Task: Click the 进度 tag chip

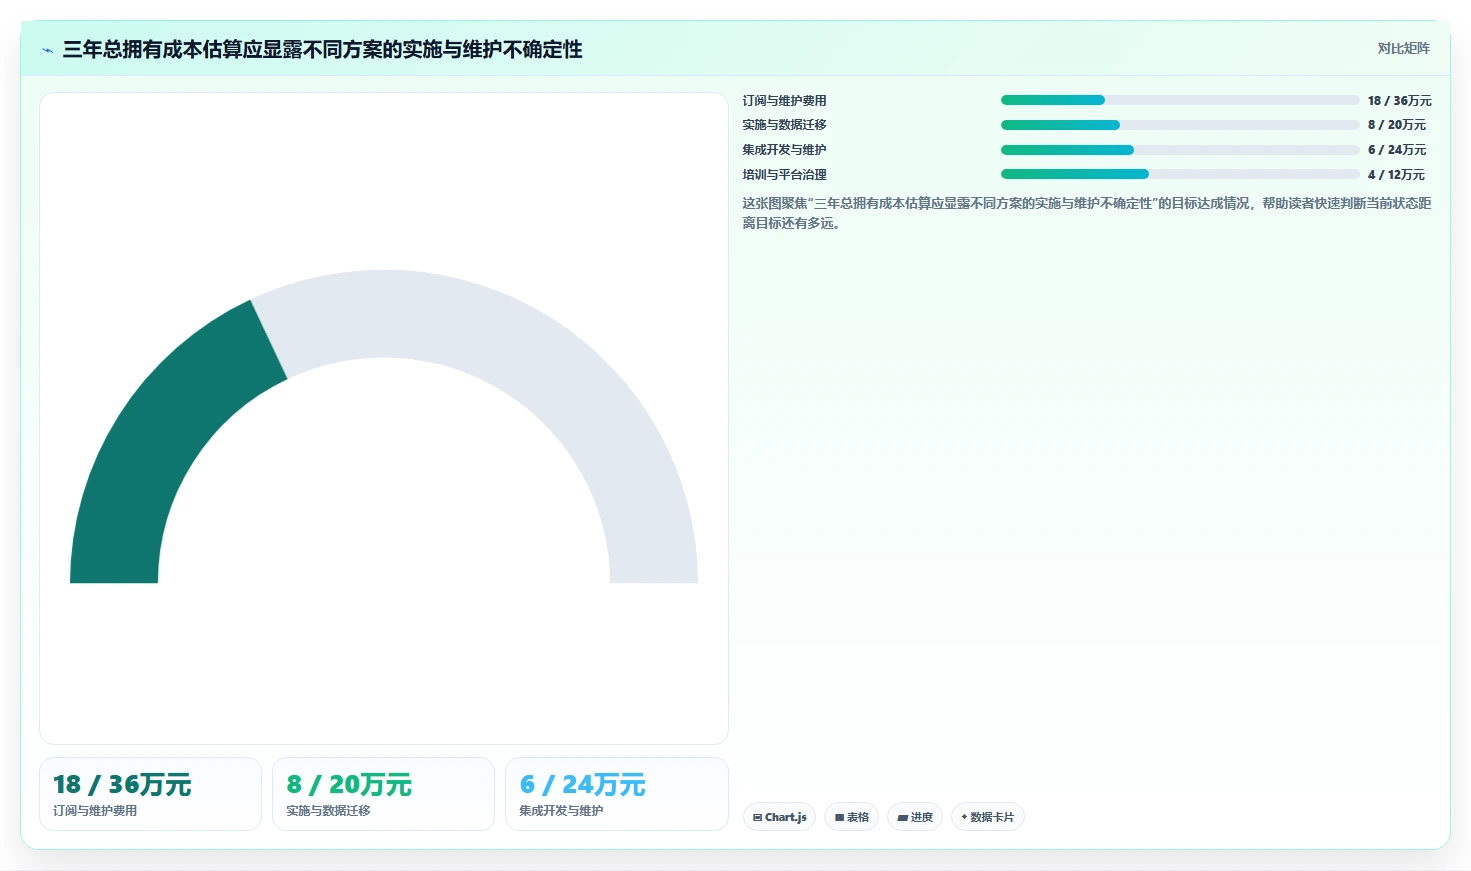Action: pos(915,817)
